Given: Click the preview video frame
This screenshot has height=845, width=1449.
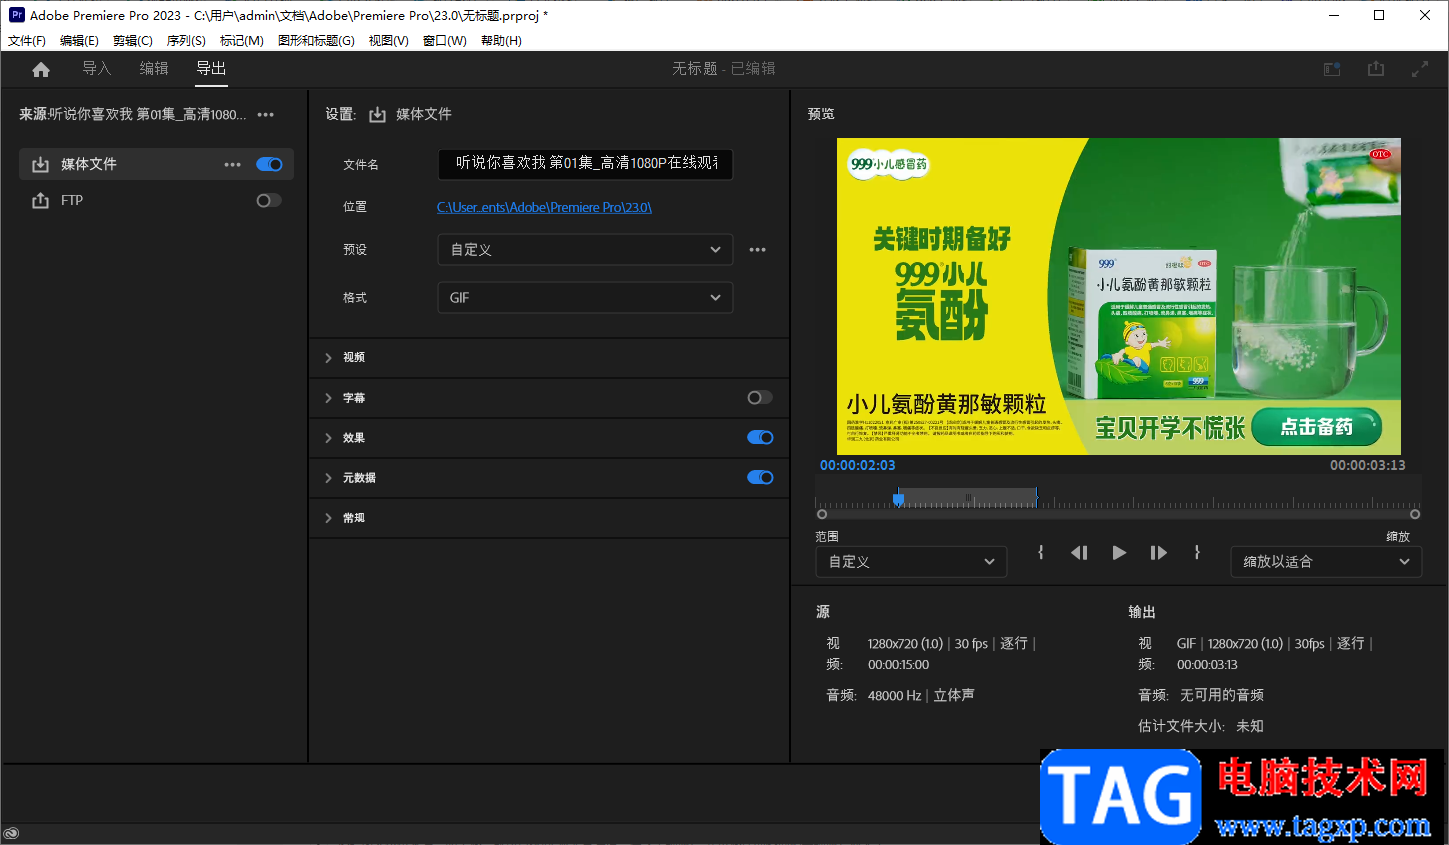Looking at the screenshot, I should [1118, 296].
